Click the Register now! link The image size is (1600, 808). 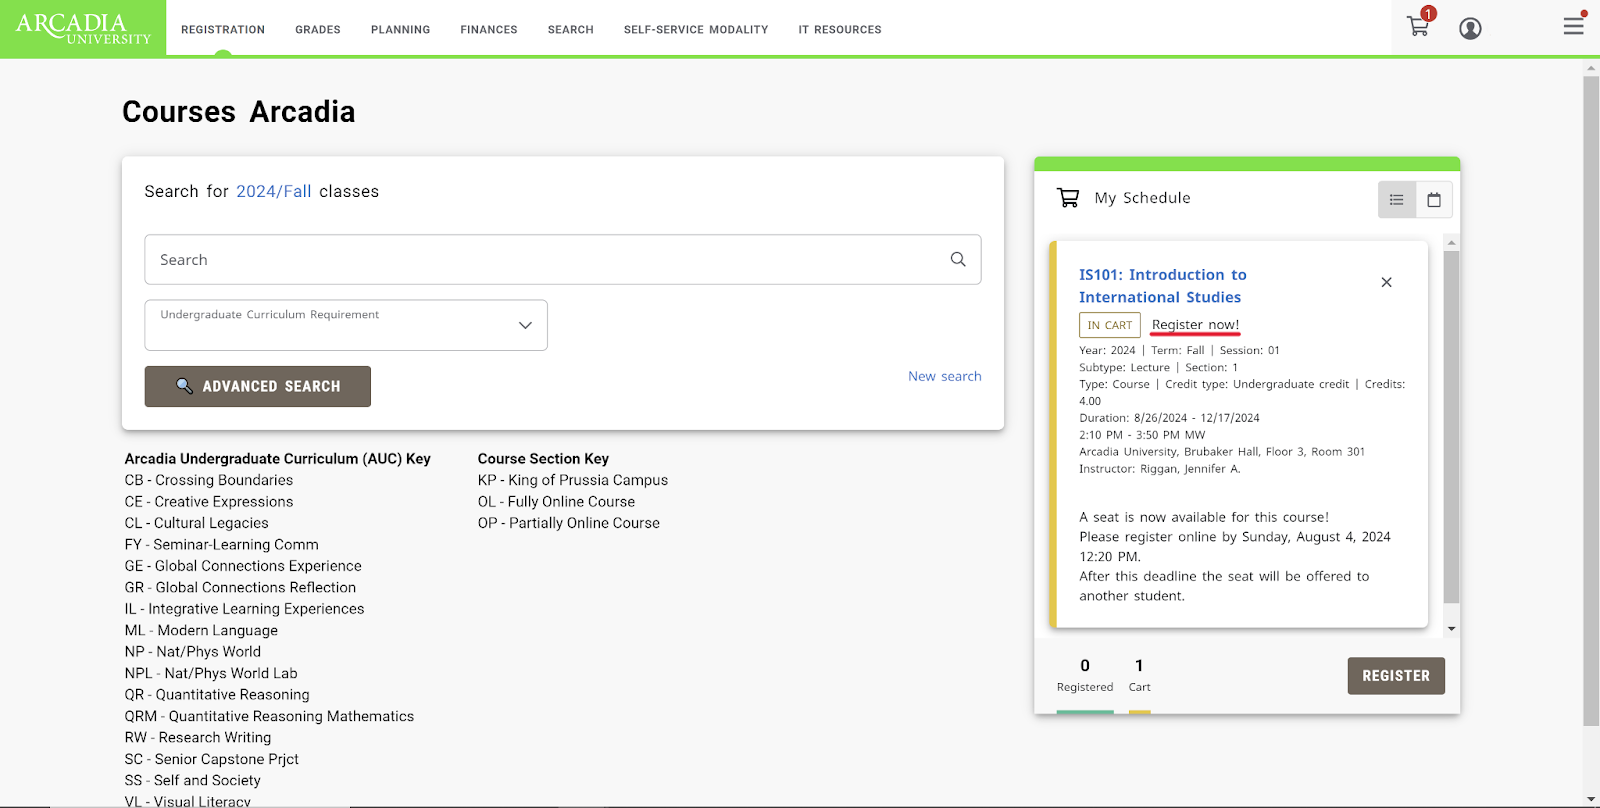1195,325
